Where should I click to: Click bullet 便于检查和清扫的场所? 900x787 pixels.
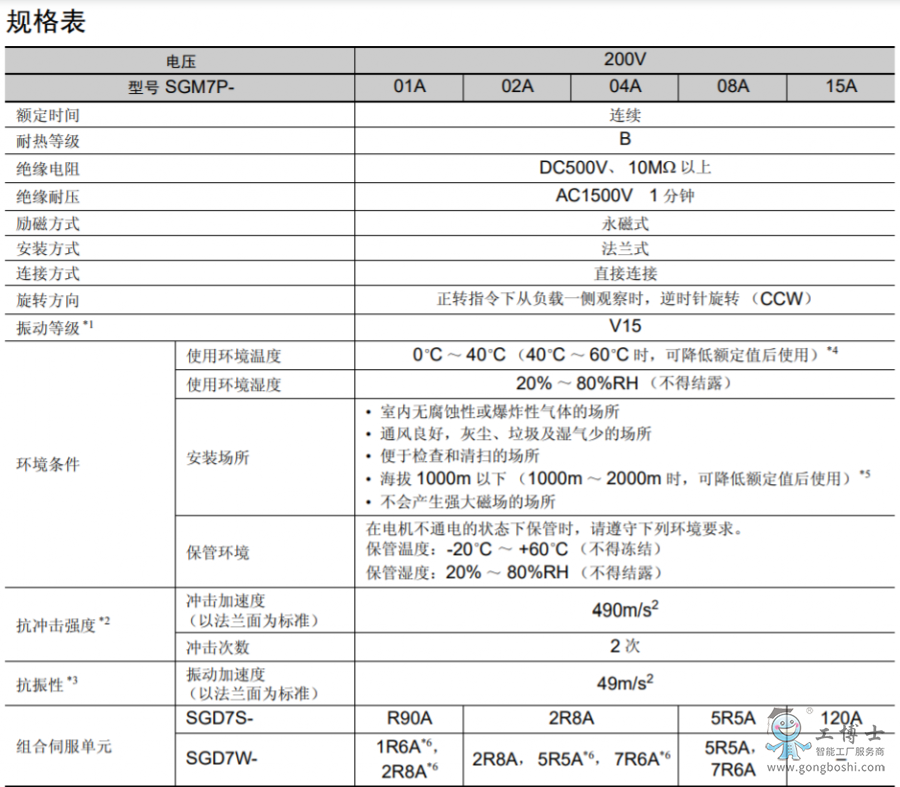[x=453, y=456]
